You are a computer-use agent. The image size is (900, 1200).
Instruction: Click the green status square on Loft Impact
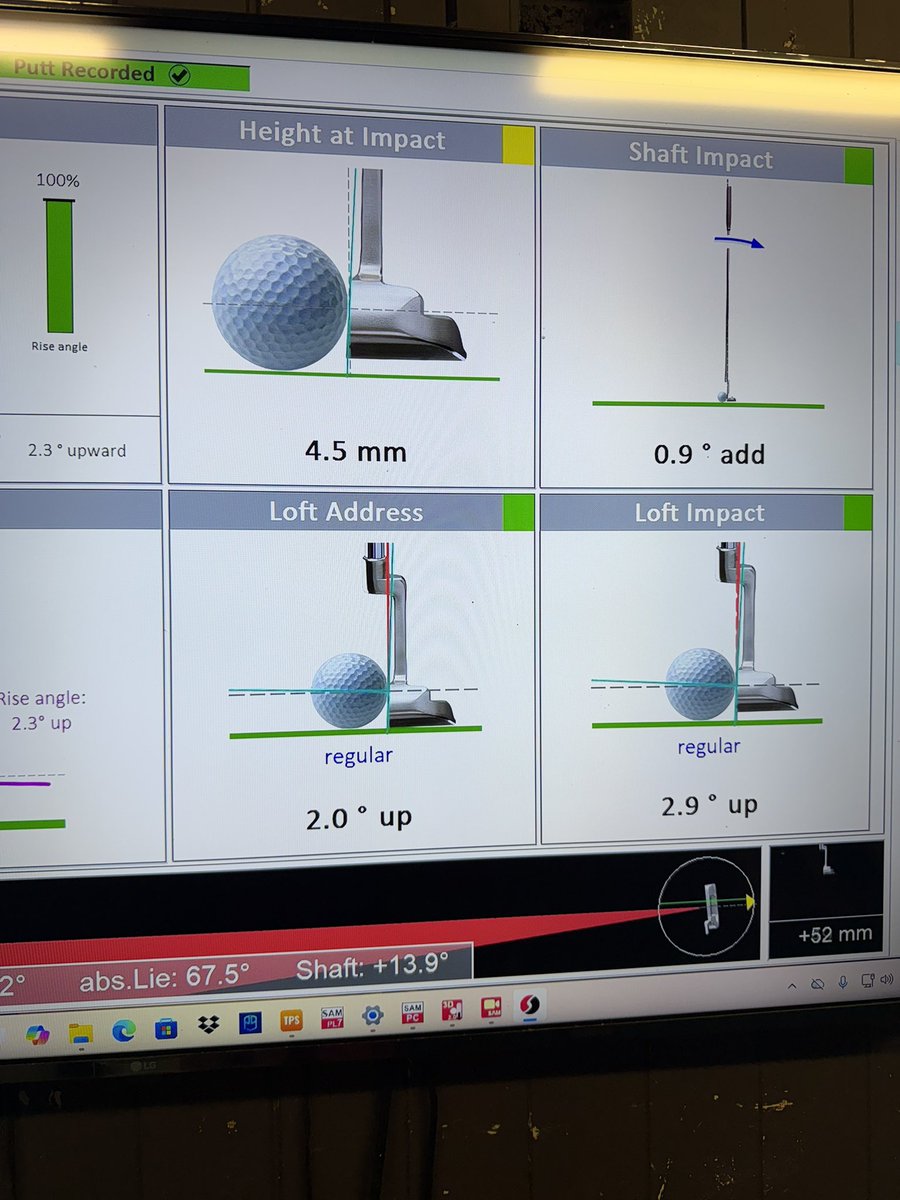[858, 513]
